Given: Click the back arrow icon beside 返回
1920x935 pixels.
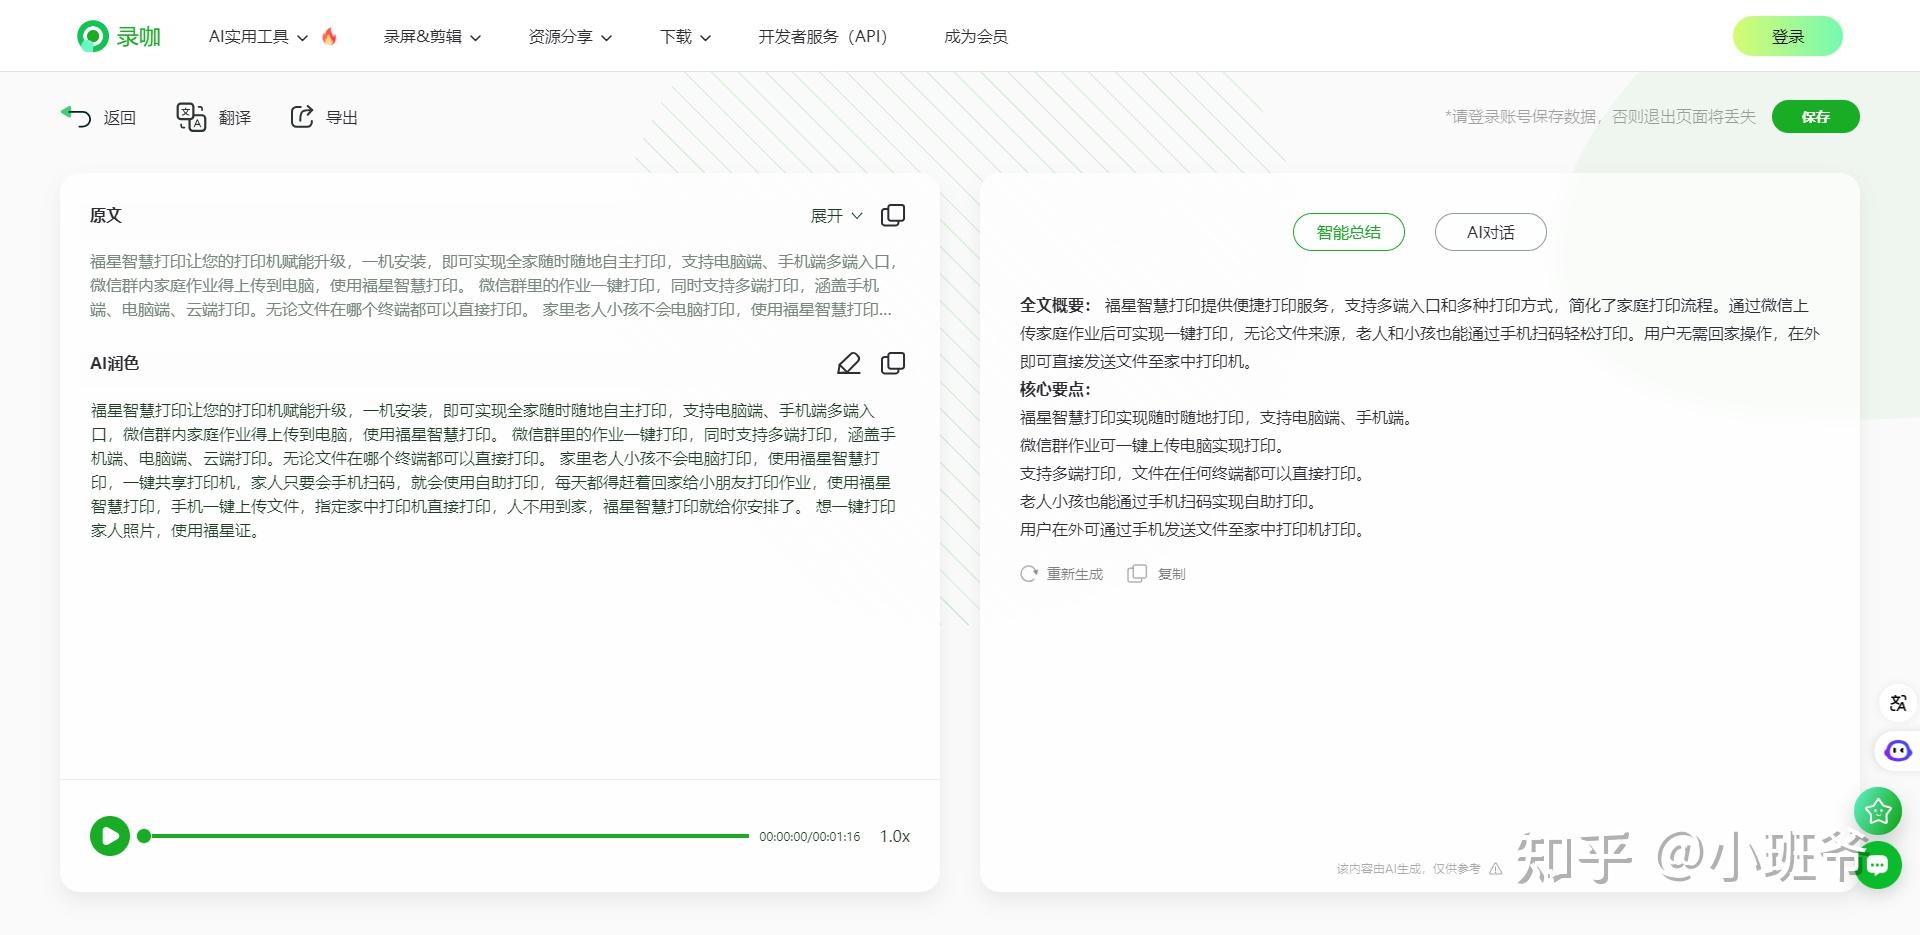Looking at the screenshot, I should pos(76,117).
